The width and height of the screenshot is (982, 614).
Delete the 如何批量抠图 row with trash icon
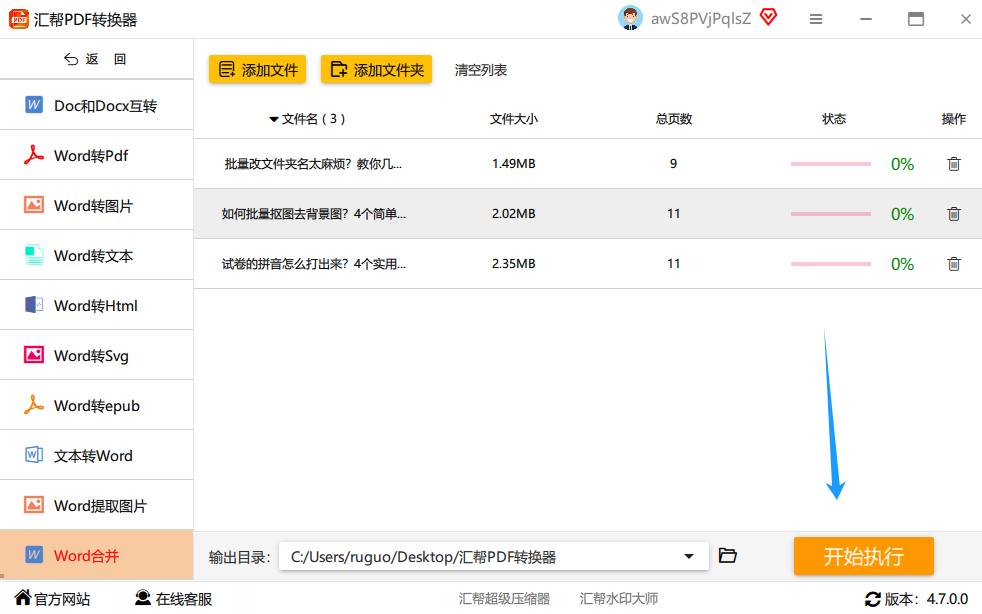(x=954, y=214)
